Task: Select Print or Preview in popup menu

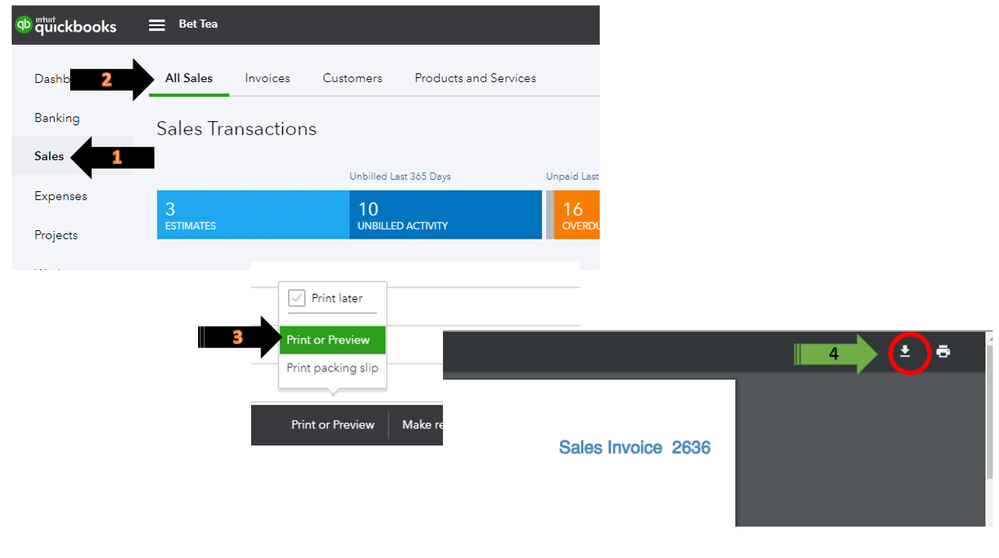Action: tap(332, 340)
